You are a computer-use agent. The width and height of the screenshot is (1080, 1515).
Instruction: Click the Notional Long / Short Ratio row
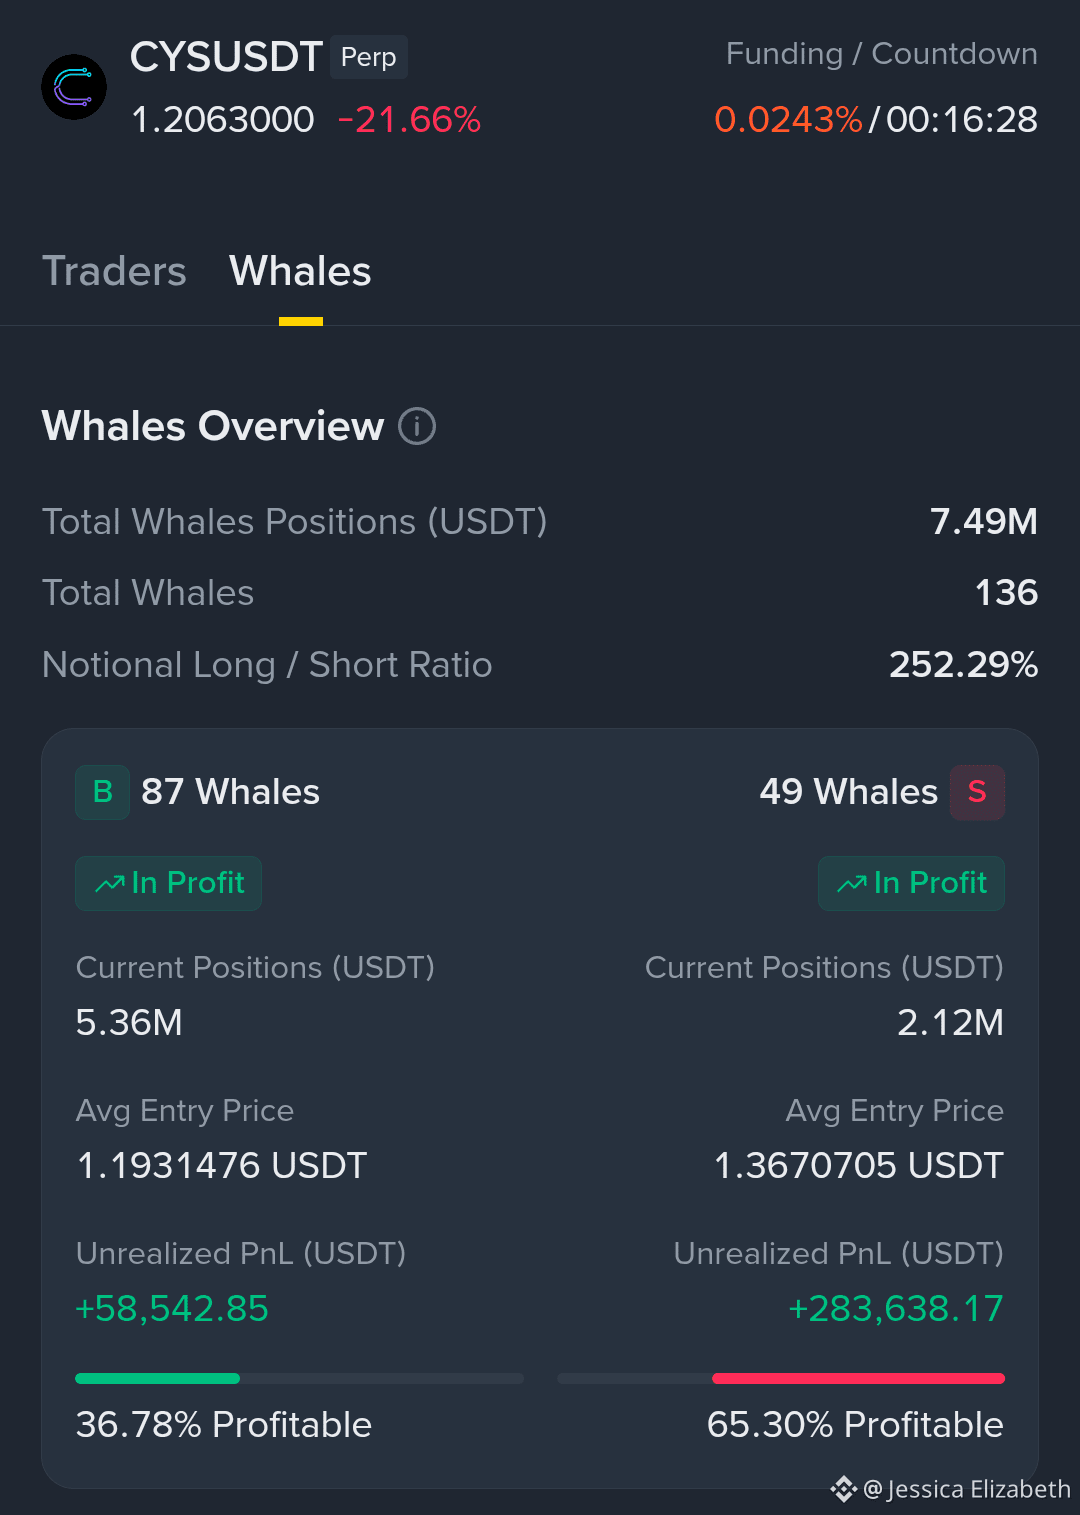[x=540, y=665]
